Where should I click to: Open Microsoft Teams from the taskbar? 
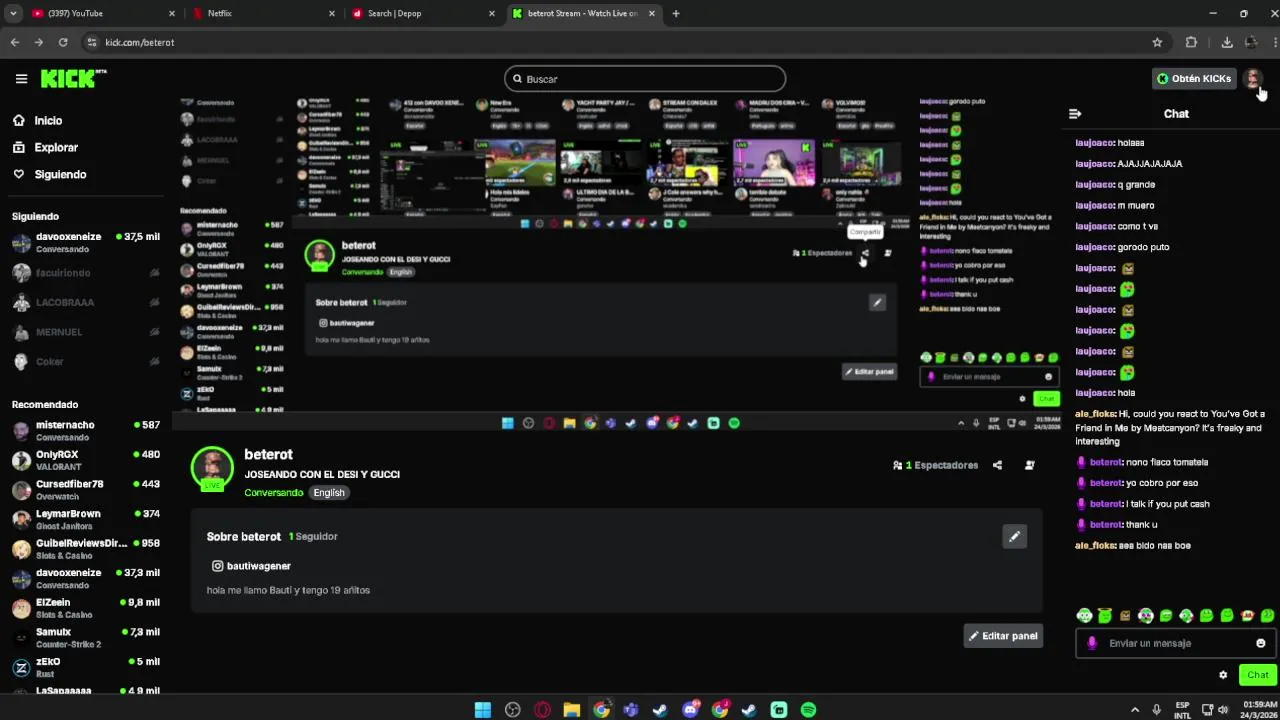tap(631, 710)
